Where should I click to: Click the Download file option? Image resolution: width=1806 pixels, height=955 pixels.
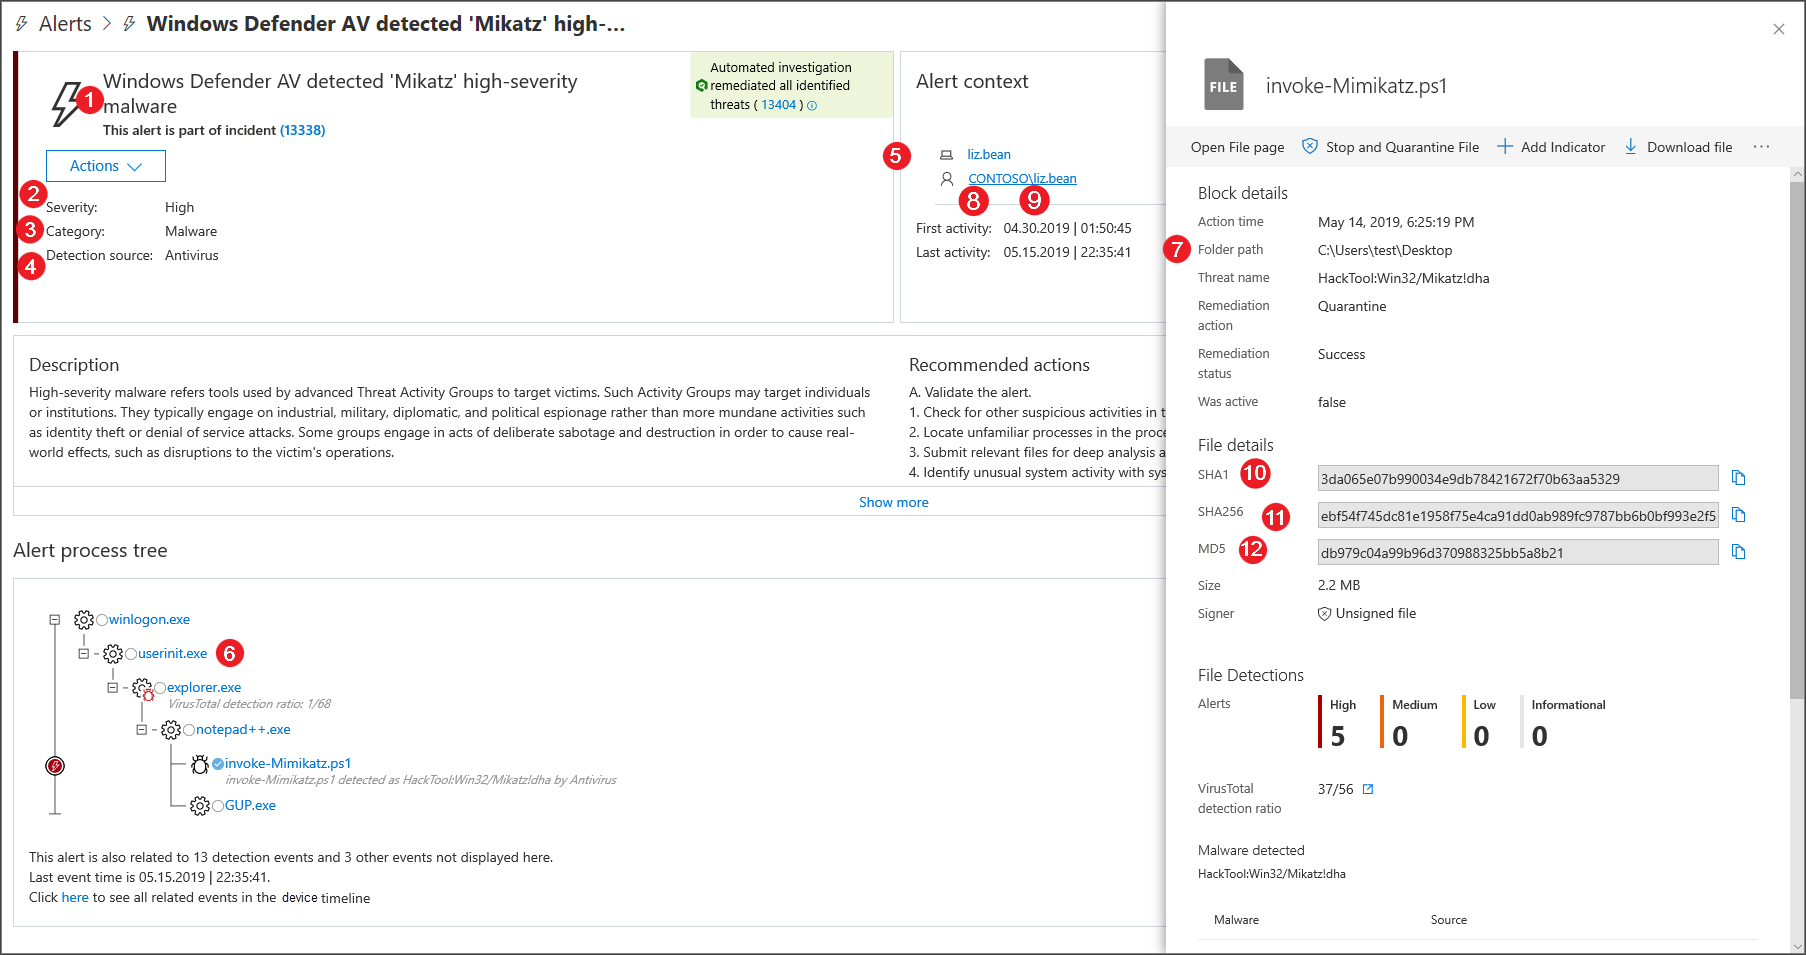click(1678, 147)
